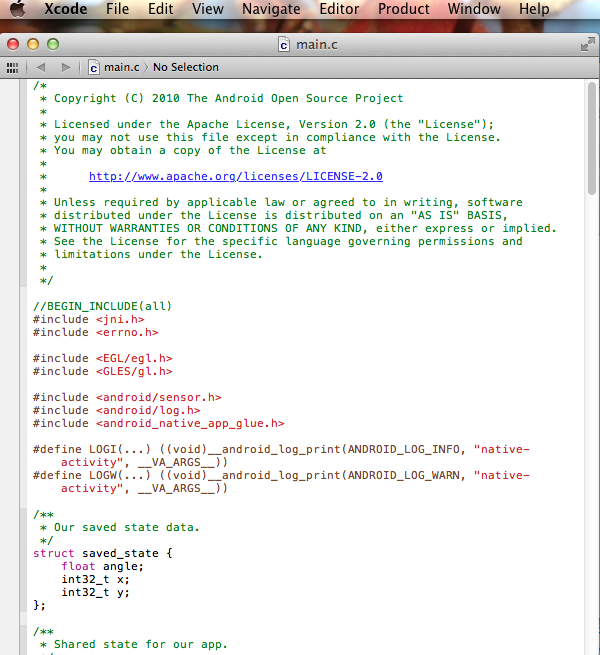Open the Navigate menu
Image resolution: width=600 pixels, height=655 pixels.
click(271, 9)
